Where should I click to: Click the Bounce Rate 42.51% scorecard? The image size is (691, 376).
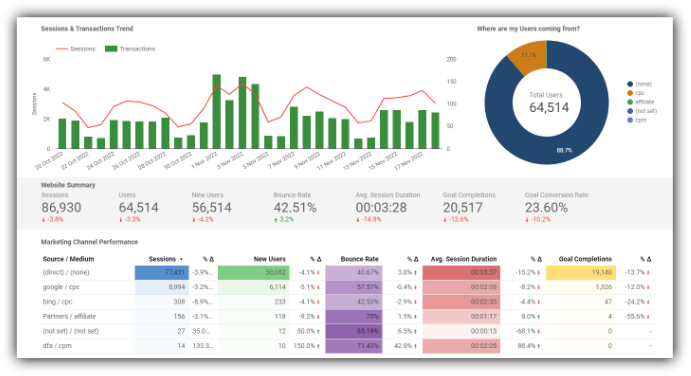click(295, 208)
